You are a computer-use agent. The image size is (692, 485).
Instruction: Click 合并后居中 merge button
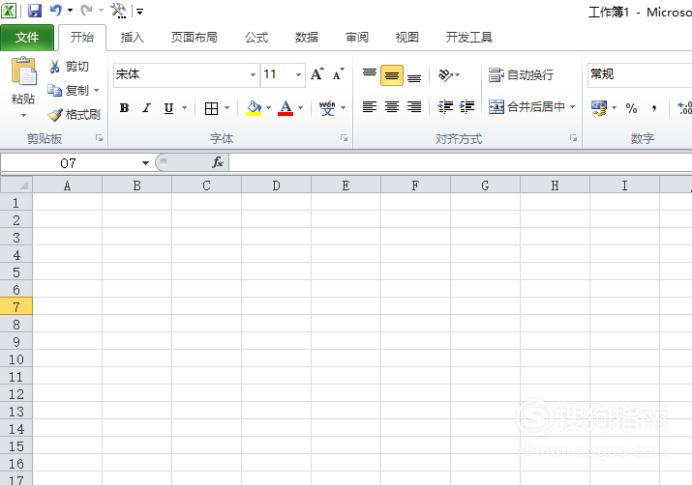(x=527, y=107)
